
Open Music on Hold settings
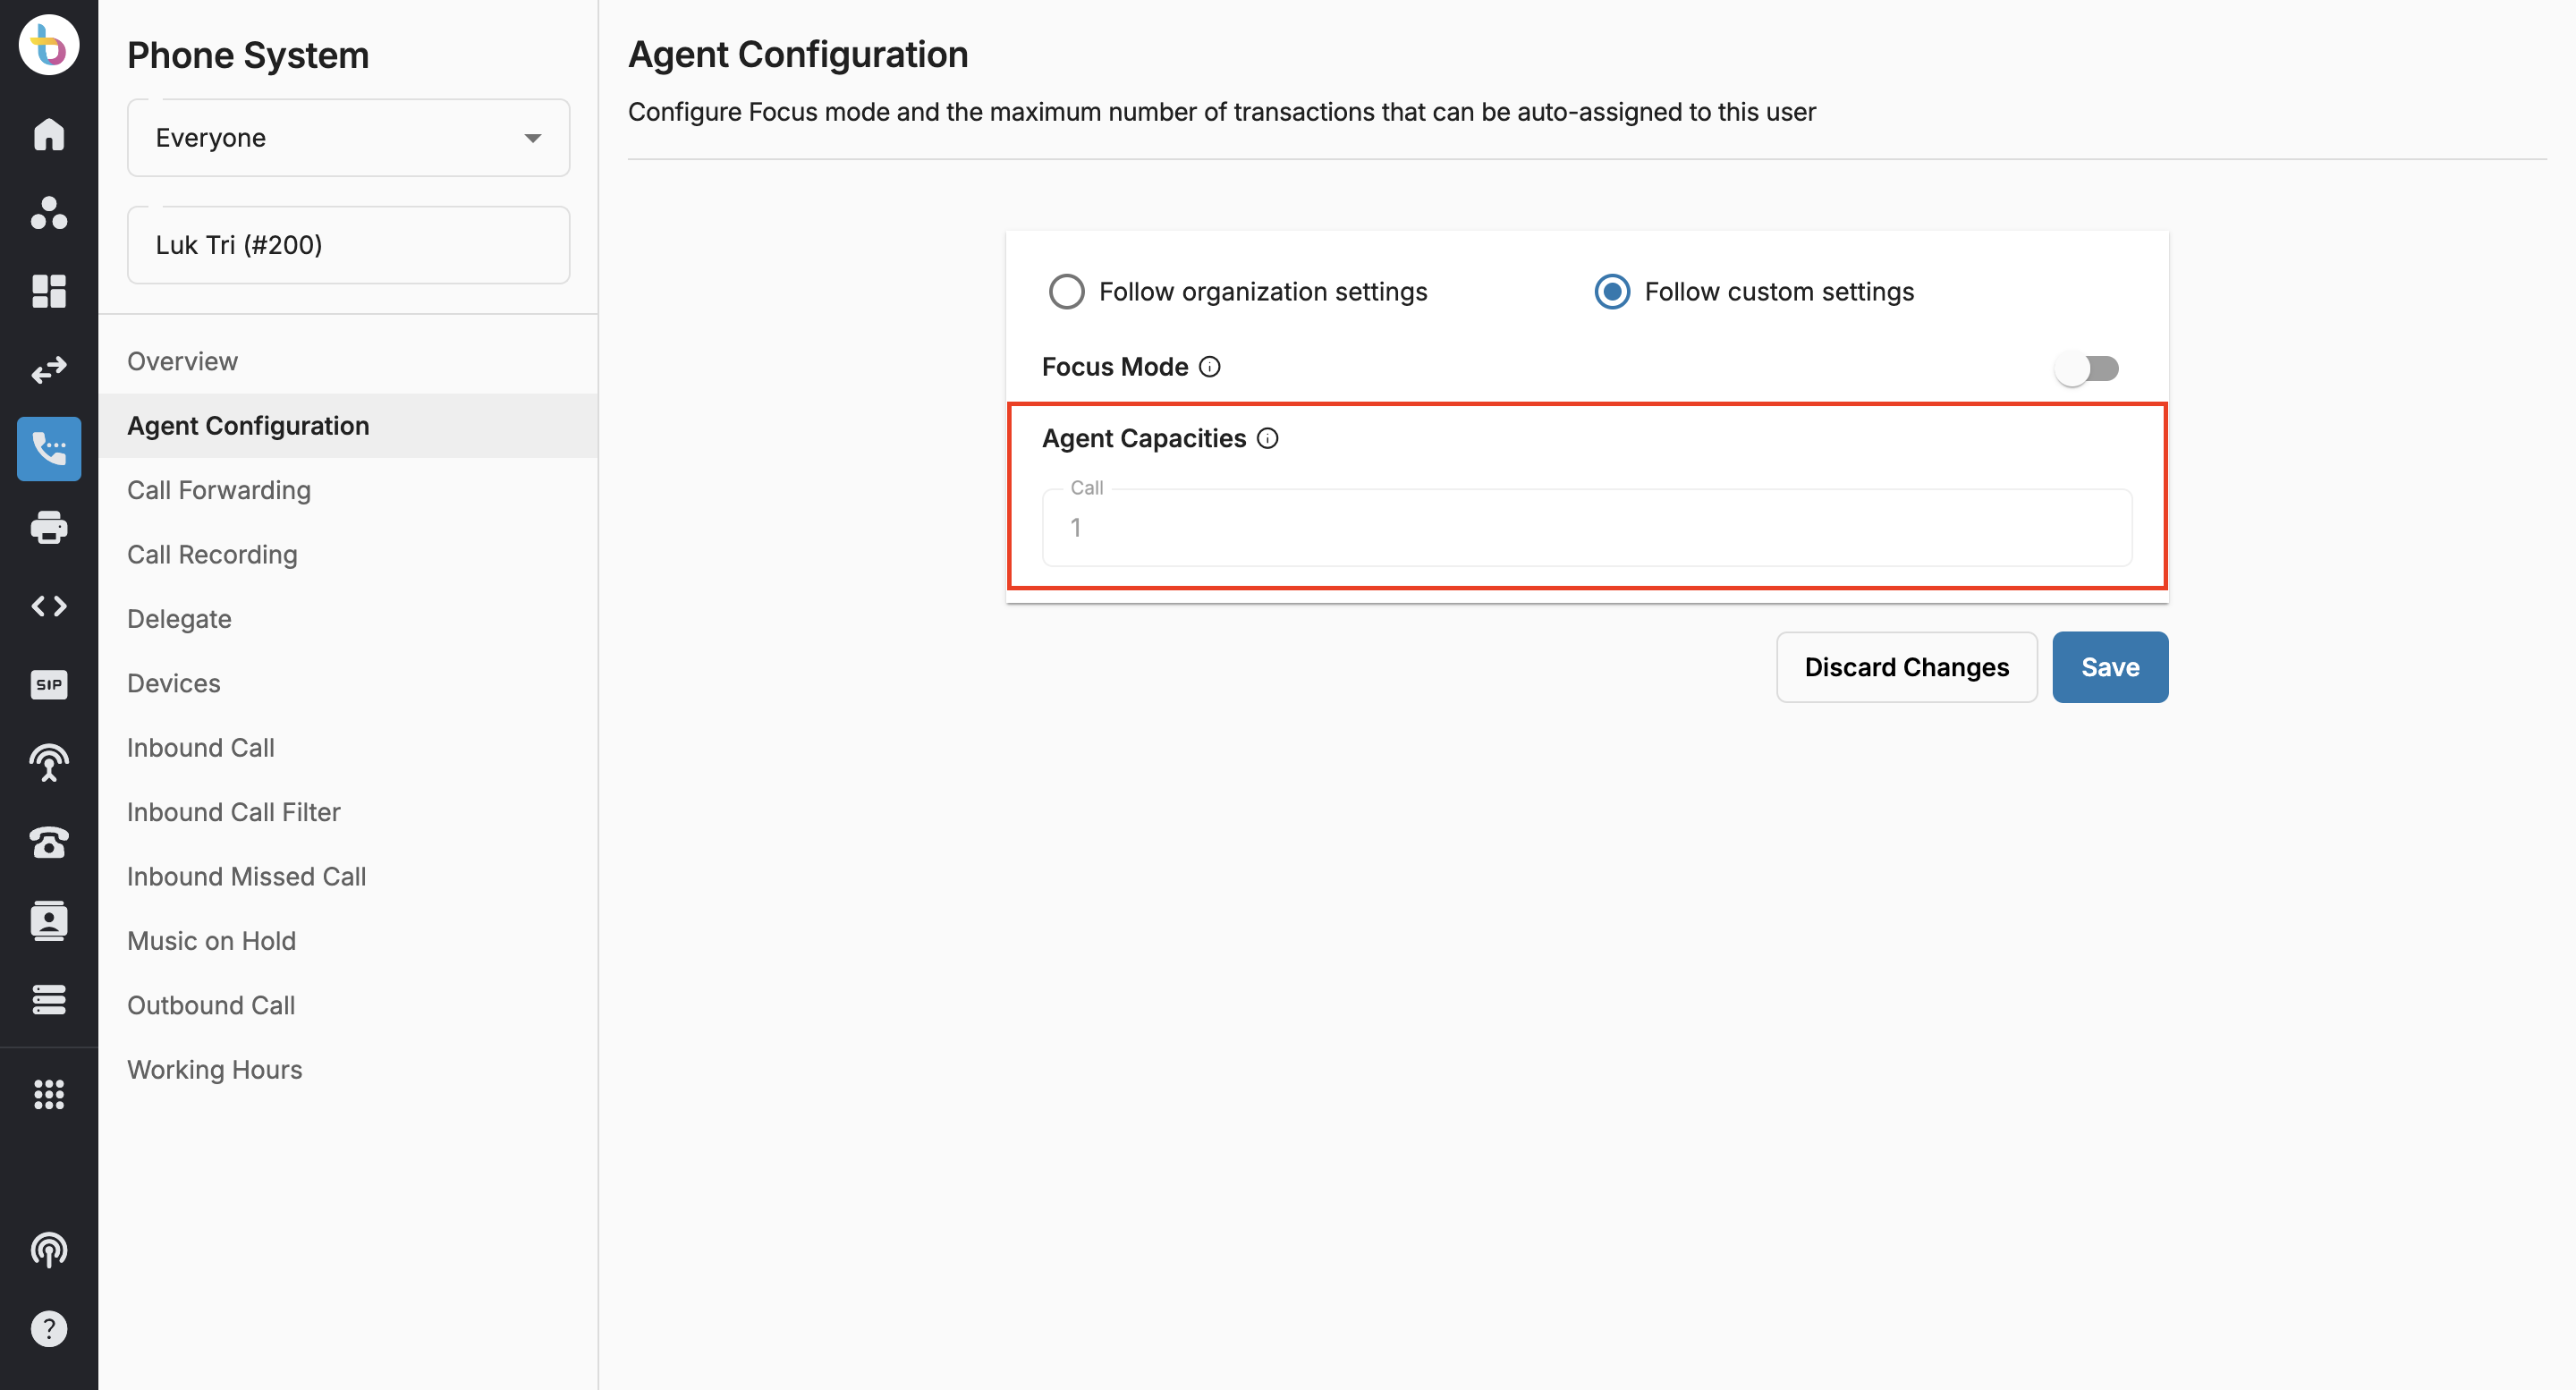348,941
